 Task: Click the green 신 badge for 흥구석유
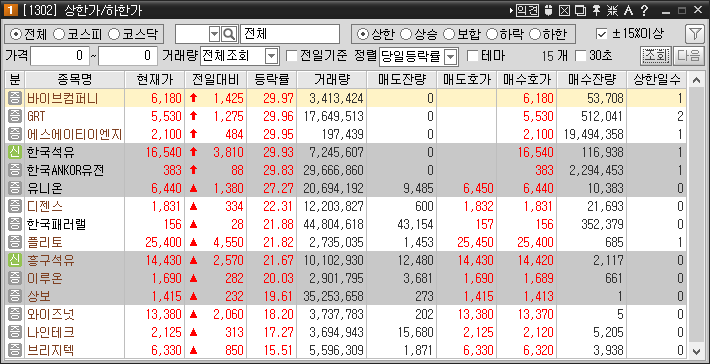click(x=15, y=260)
